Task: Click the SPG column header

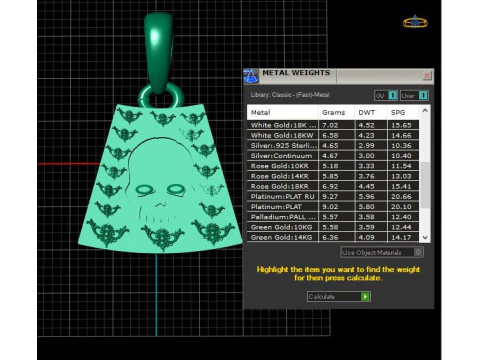Action: point(403,113)
